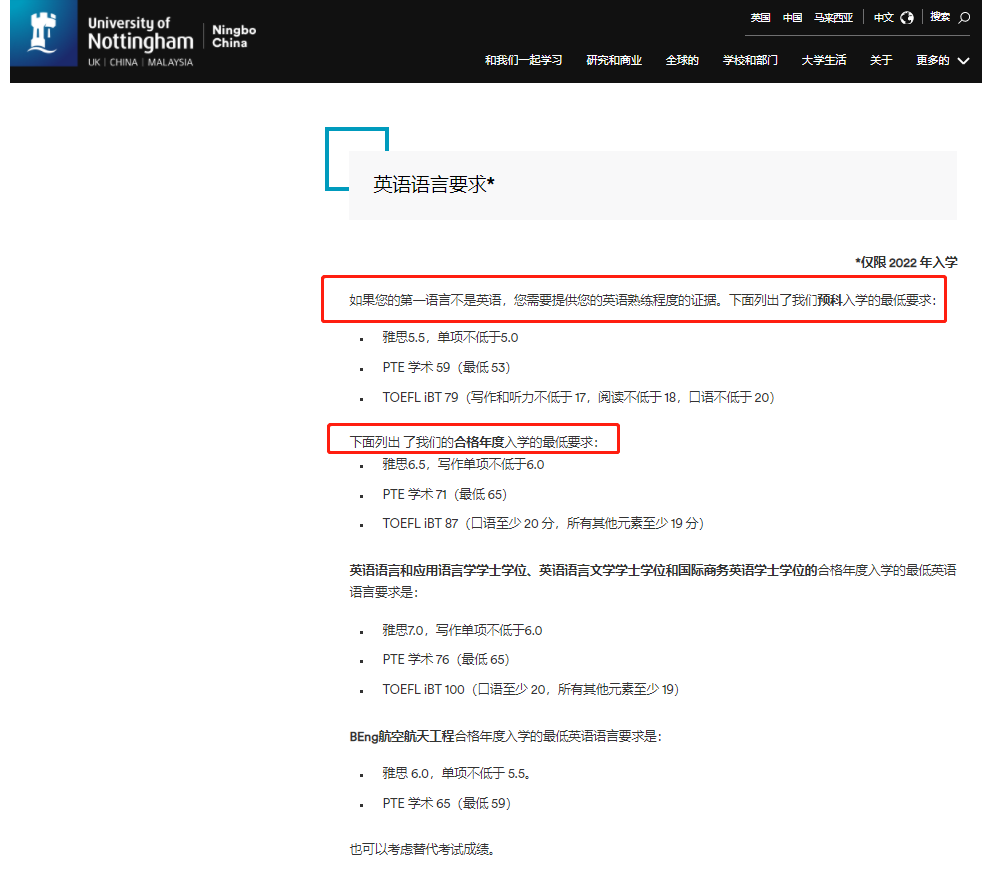Click the globe language icon
982x883 pixels.
point(907,18)
